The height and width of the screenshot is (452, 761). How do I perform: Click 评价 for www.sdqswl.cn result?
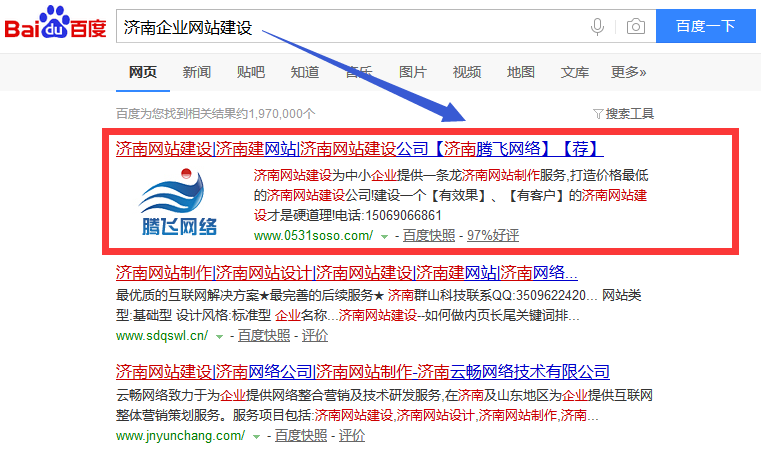[x=315, y=335]
